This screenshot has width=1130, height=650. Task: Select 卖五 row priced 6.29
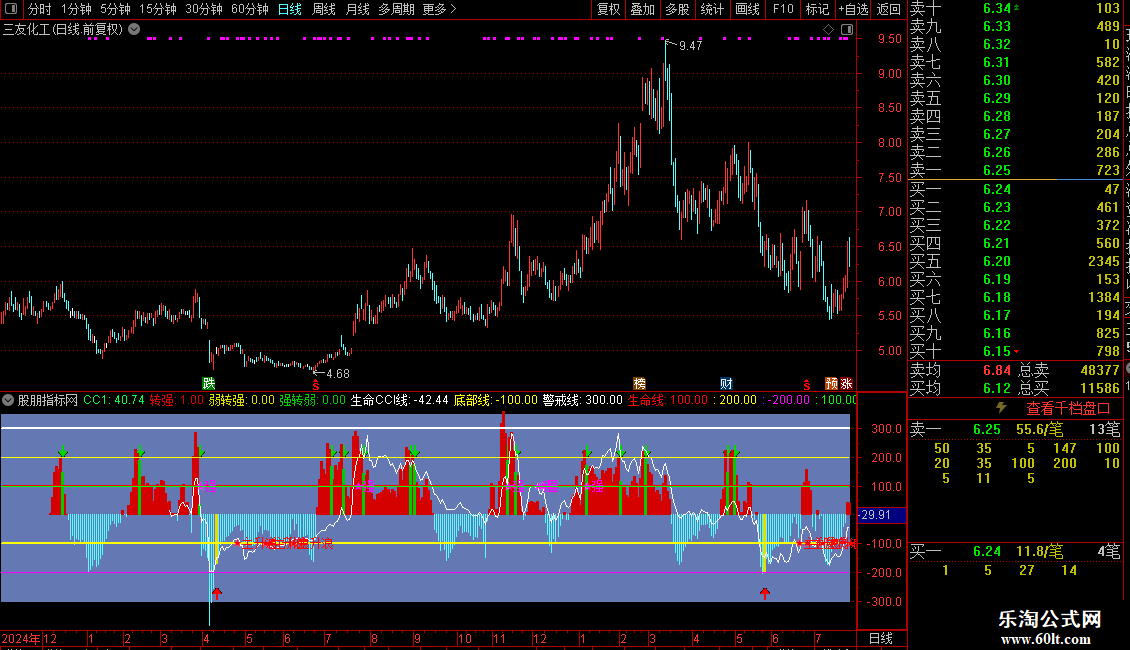[x=1015, y=98]
